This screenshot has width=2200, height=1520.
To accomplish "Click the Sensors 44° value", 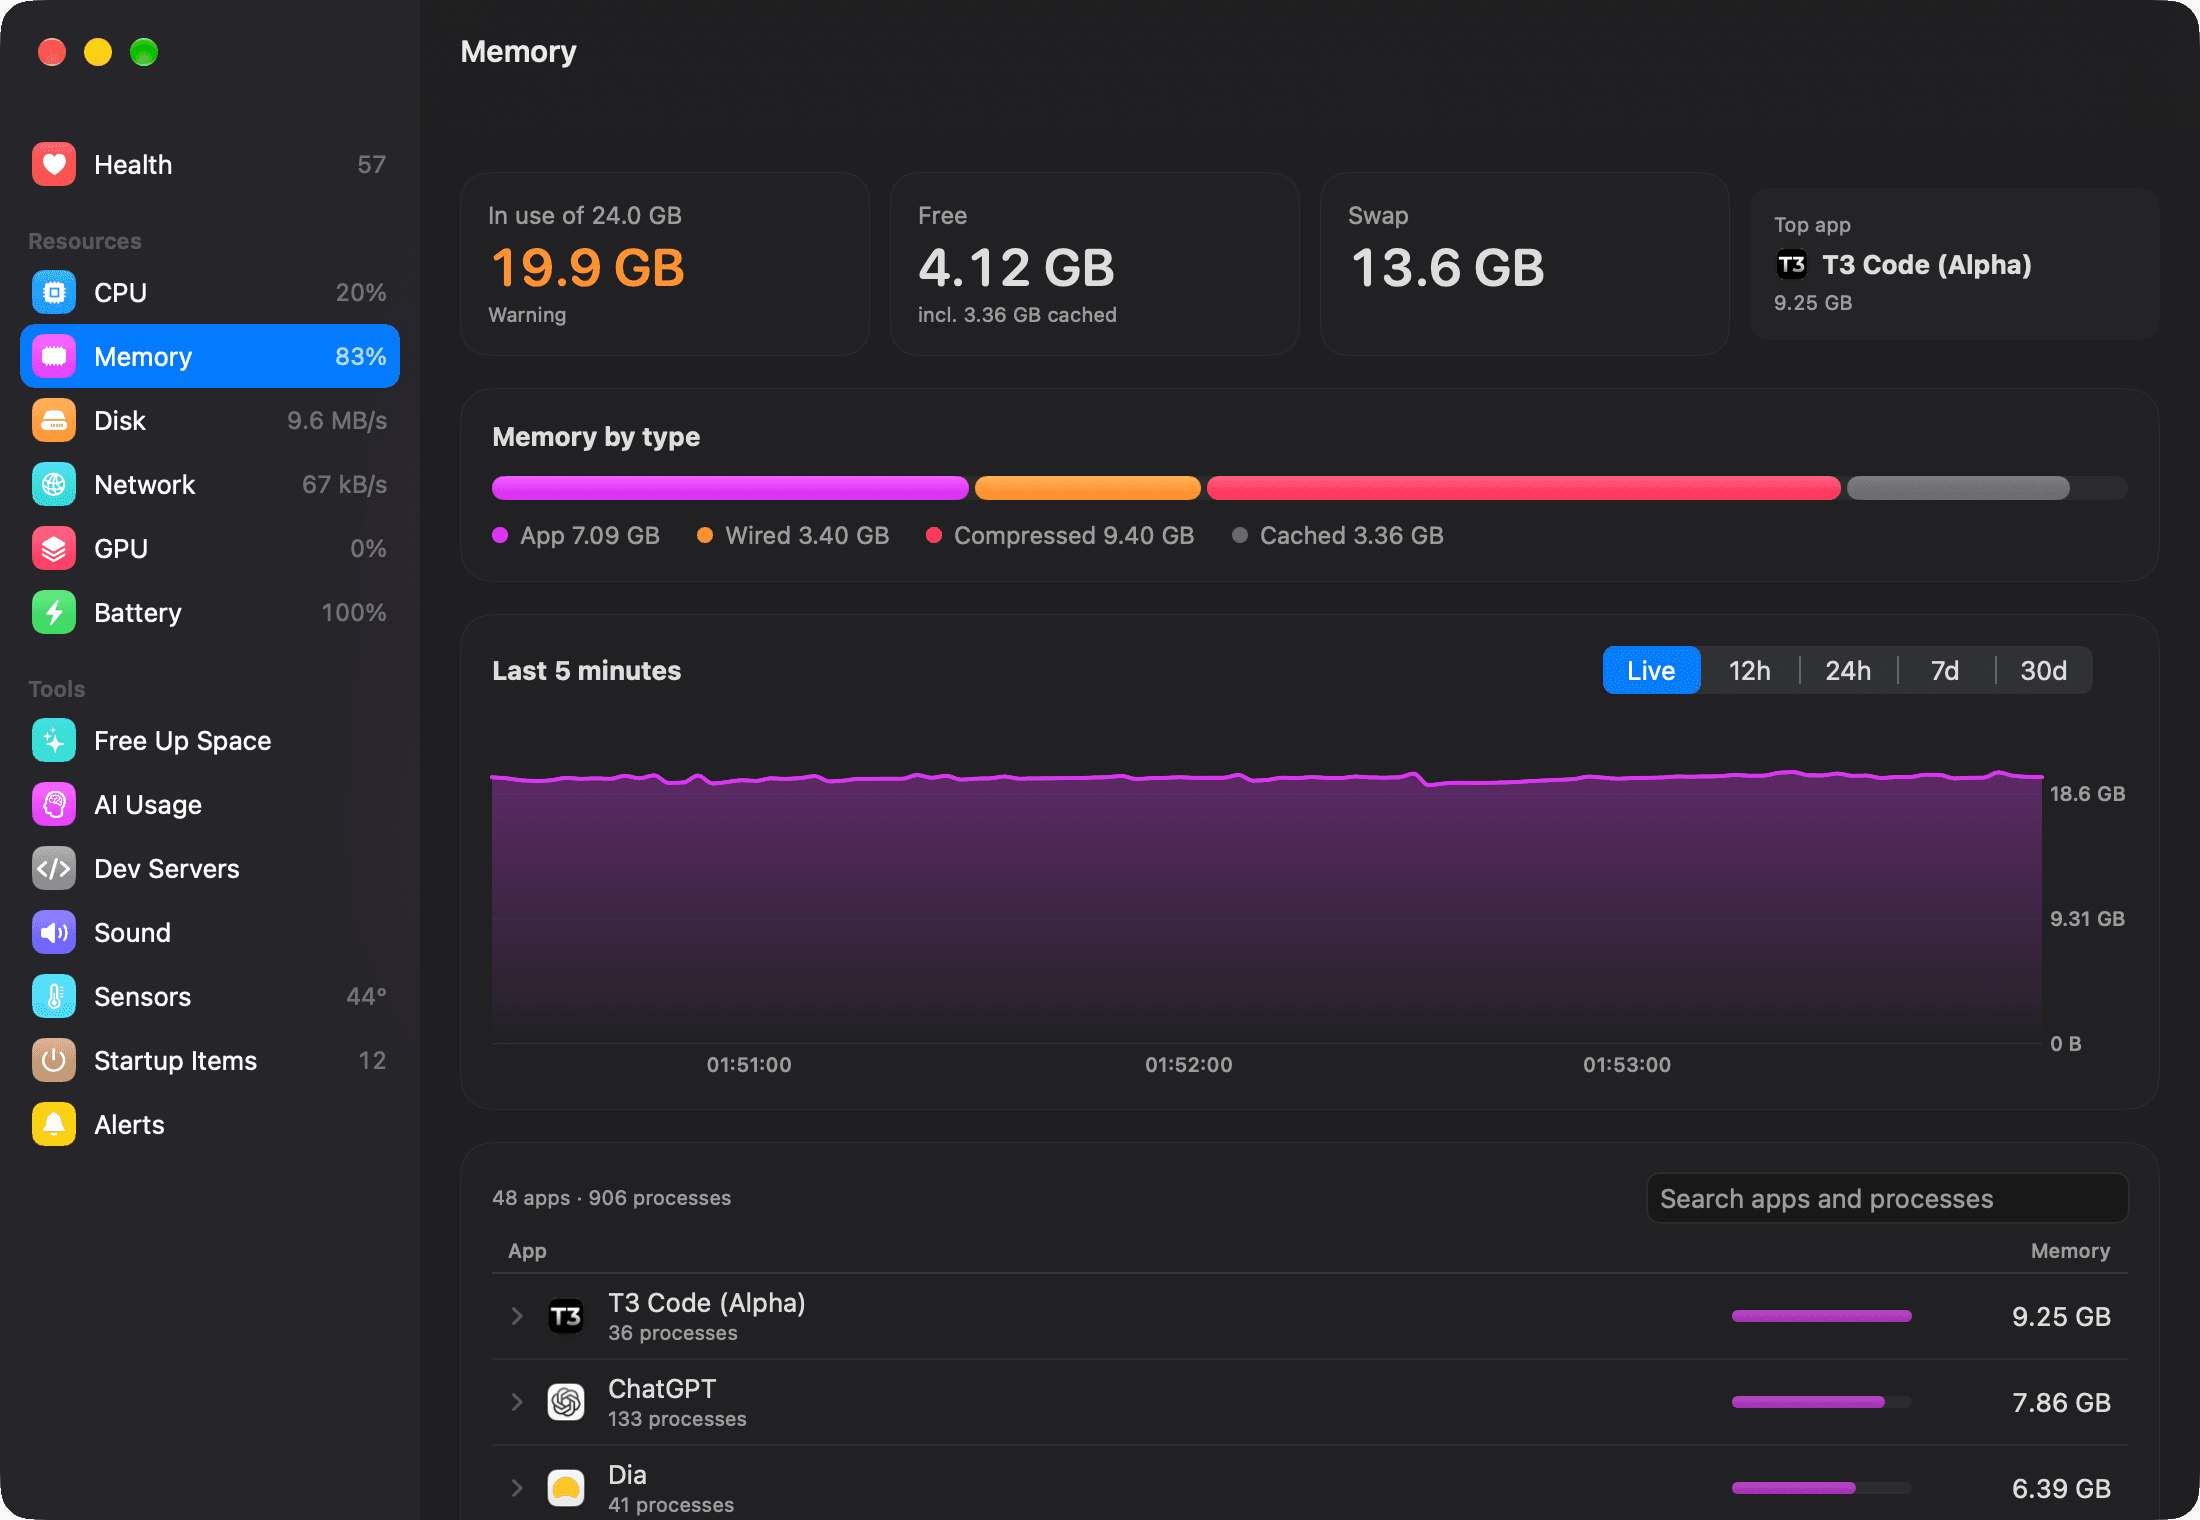I will pyautogui.click(x=366, y=997).
